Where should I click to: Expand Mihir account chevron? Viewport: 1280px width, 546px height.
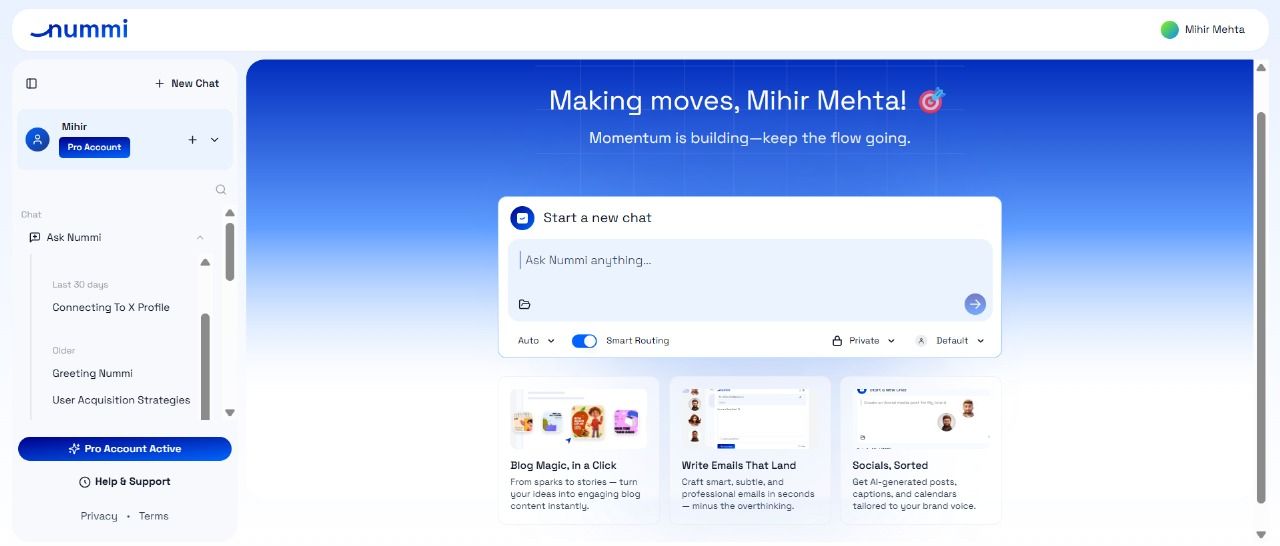(x=214, y=140)
